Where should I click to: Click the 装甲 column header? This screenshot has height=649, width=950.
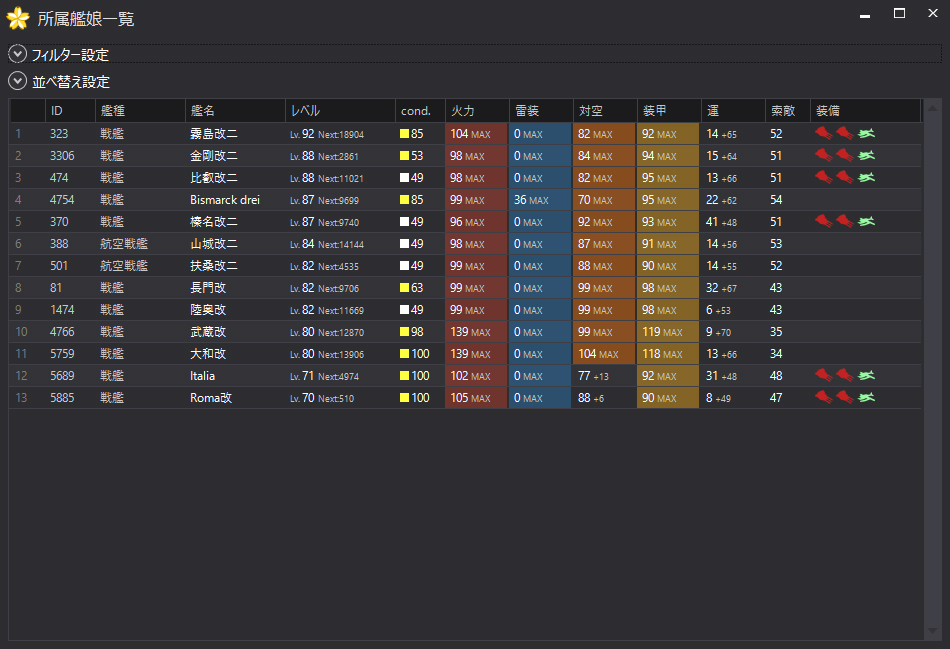pyautogui.click(x=669, y=111)
